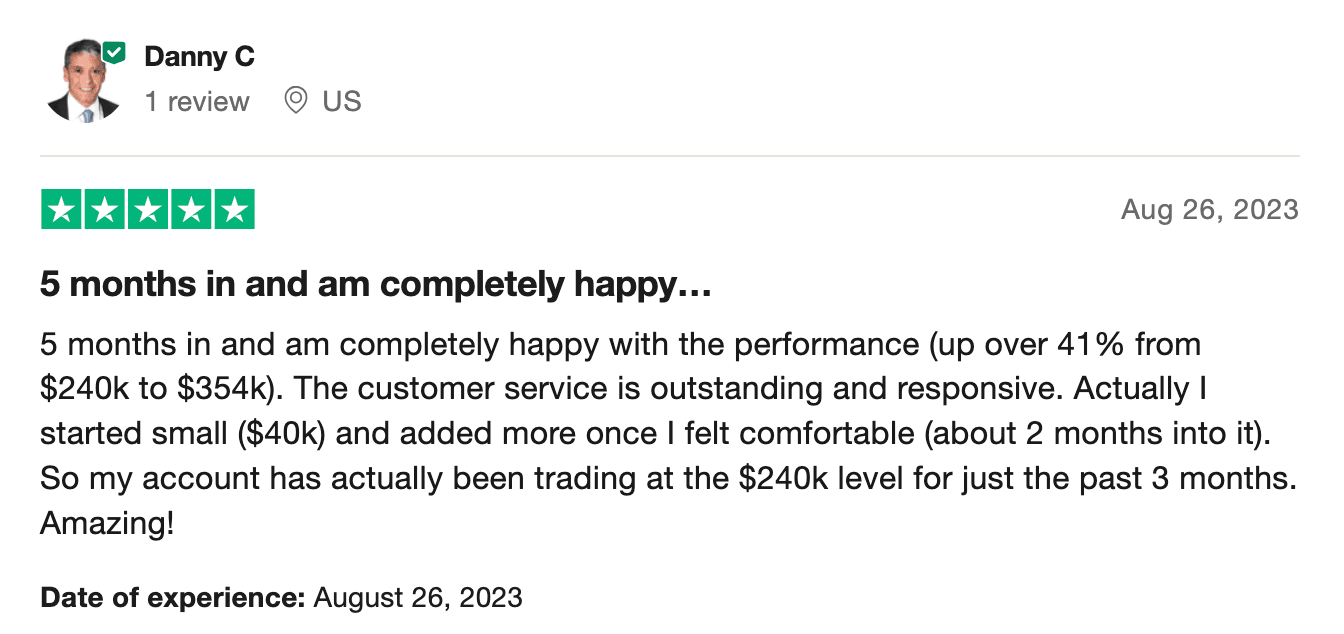This screenshot has width=1344, height=634.
Task: Click "The customer service is outstanding" sentence
Action: point(571,389)
